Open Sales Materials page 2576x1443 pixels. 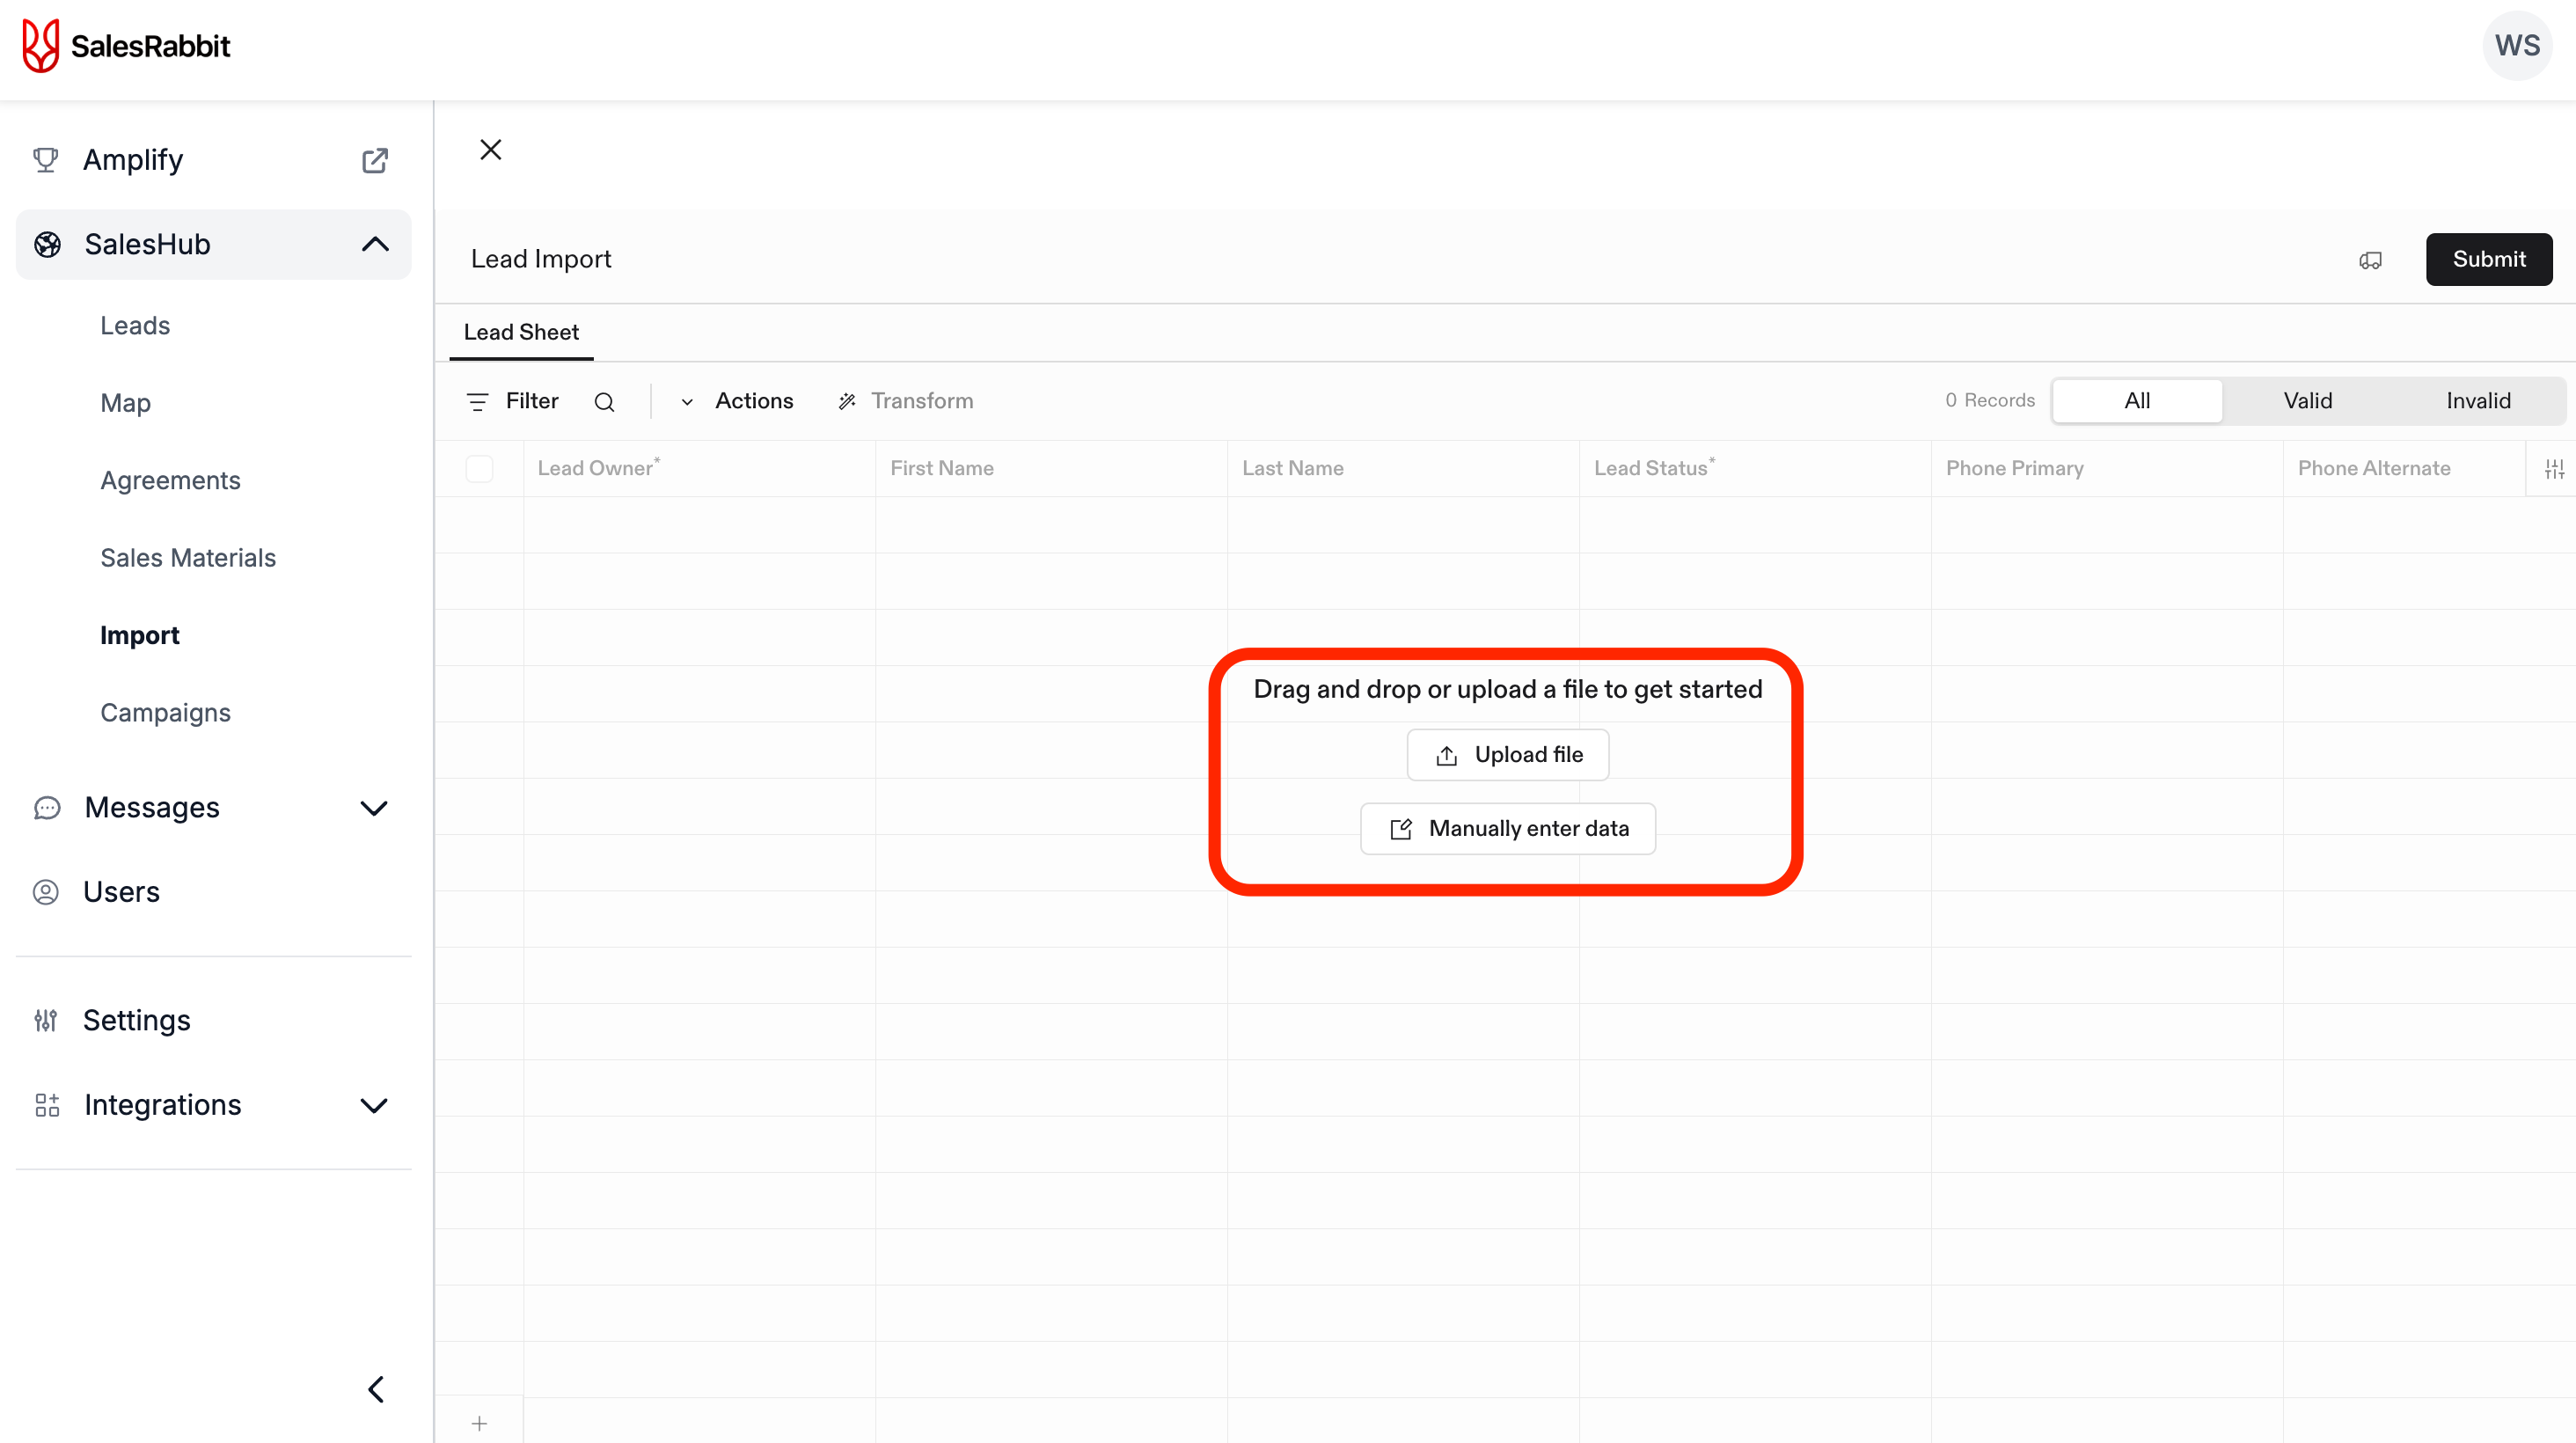[x=188, y=558]
